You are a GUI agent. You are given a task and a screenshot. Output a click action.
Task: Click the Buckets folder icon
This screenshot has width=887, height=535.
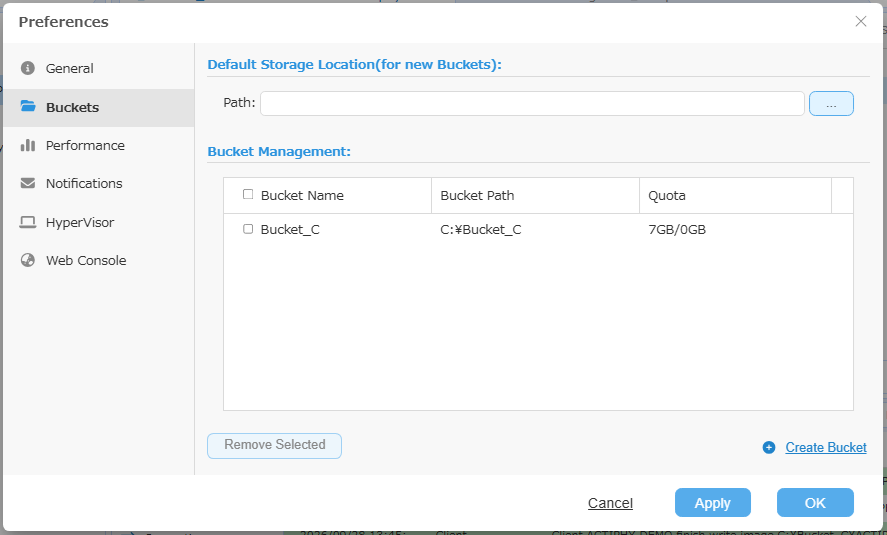point(28,106)
